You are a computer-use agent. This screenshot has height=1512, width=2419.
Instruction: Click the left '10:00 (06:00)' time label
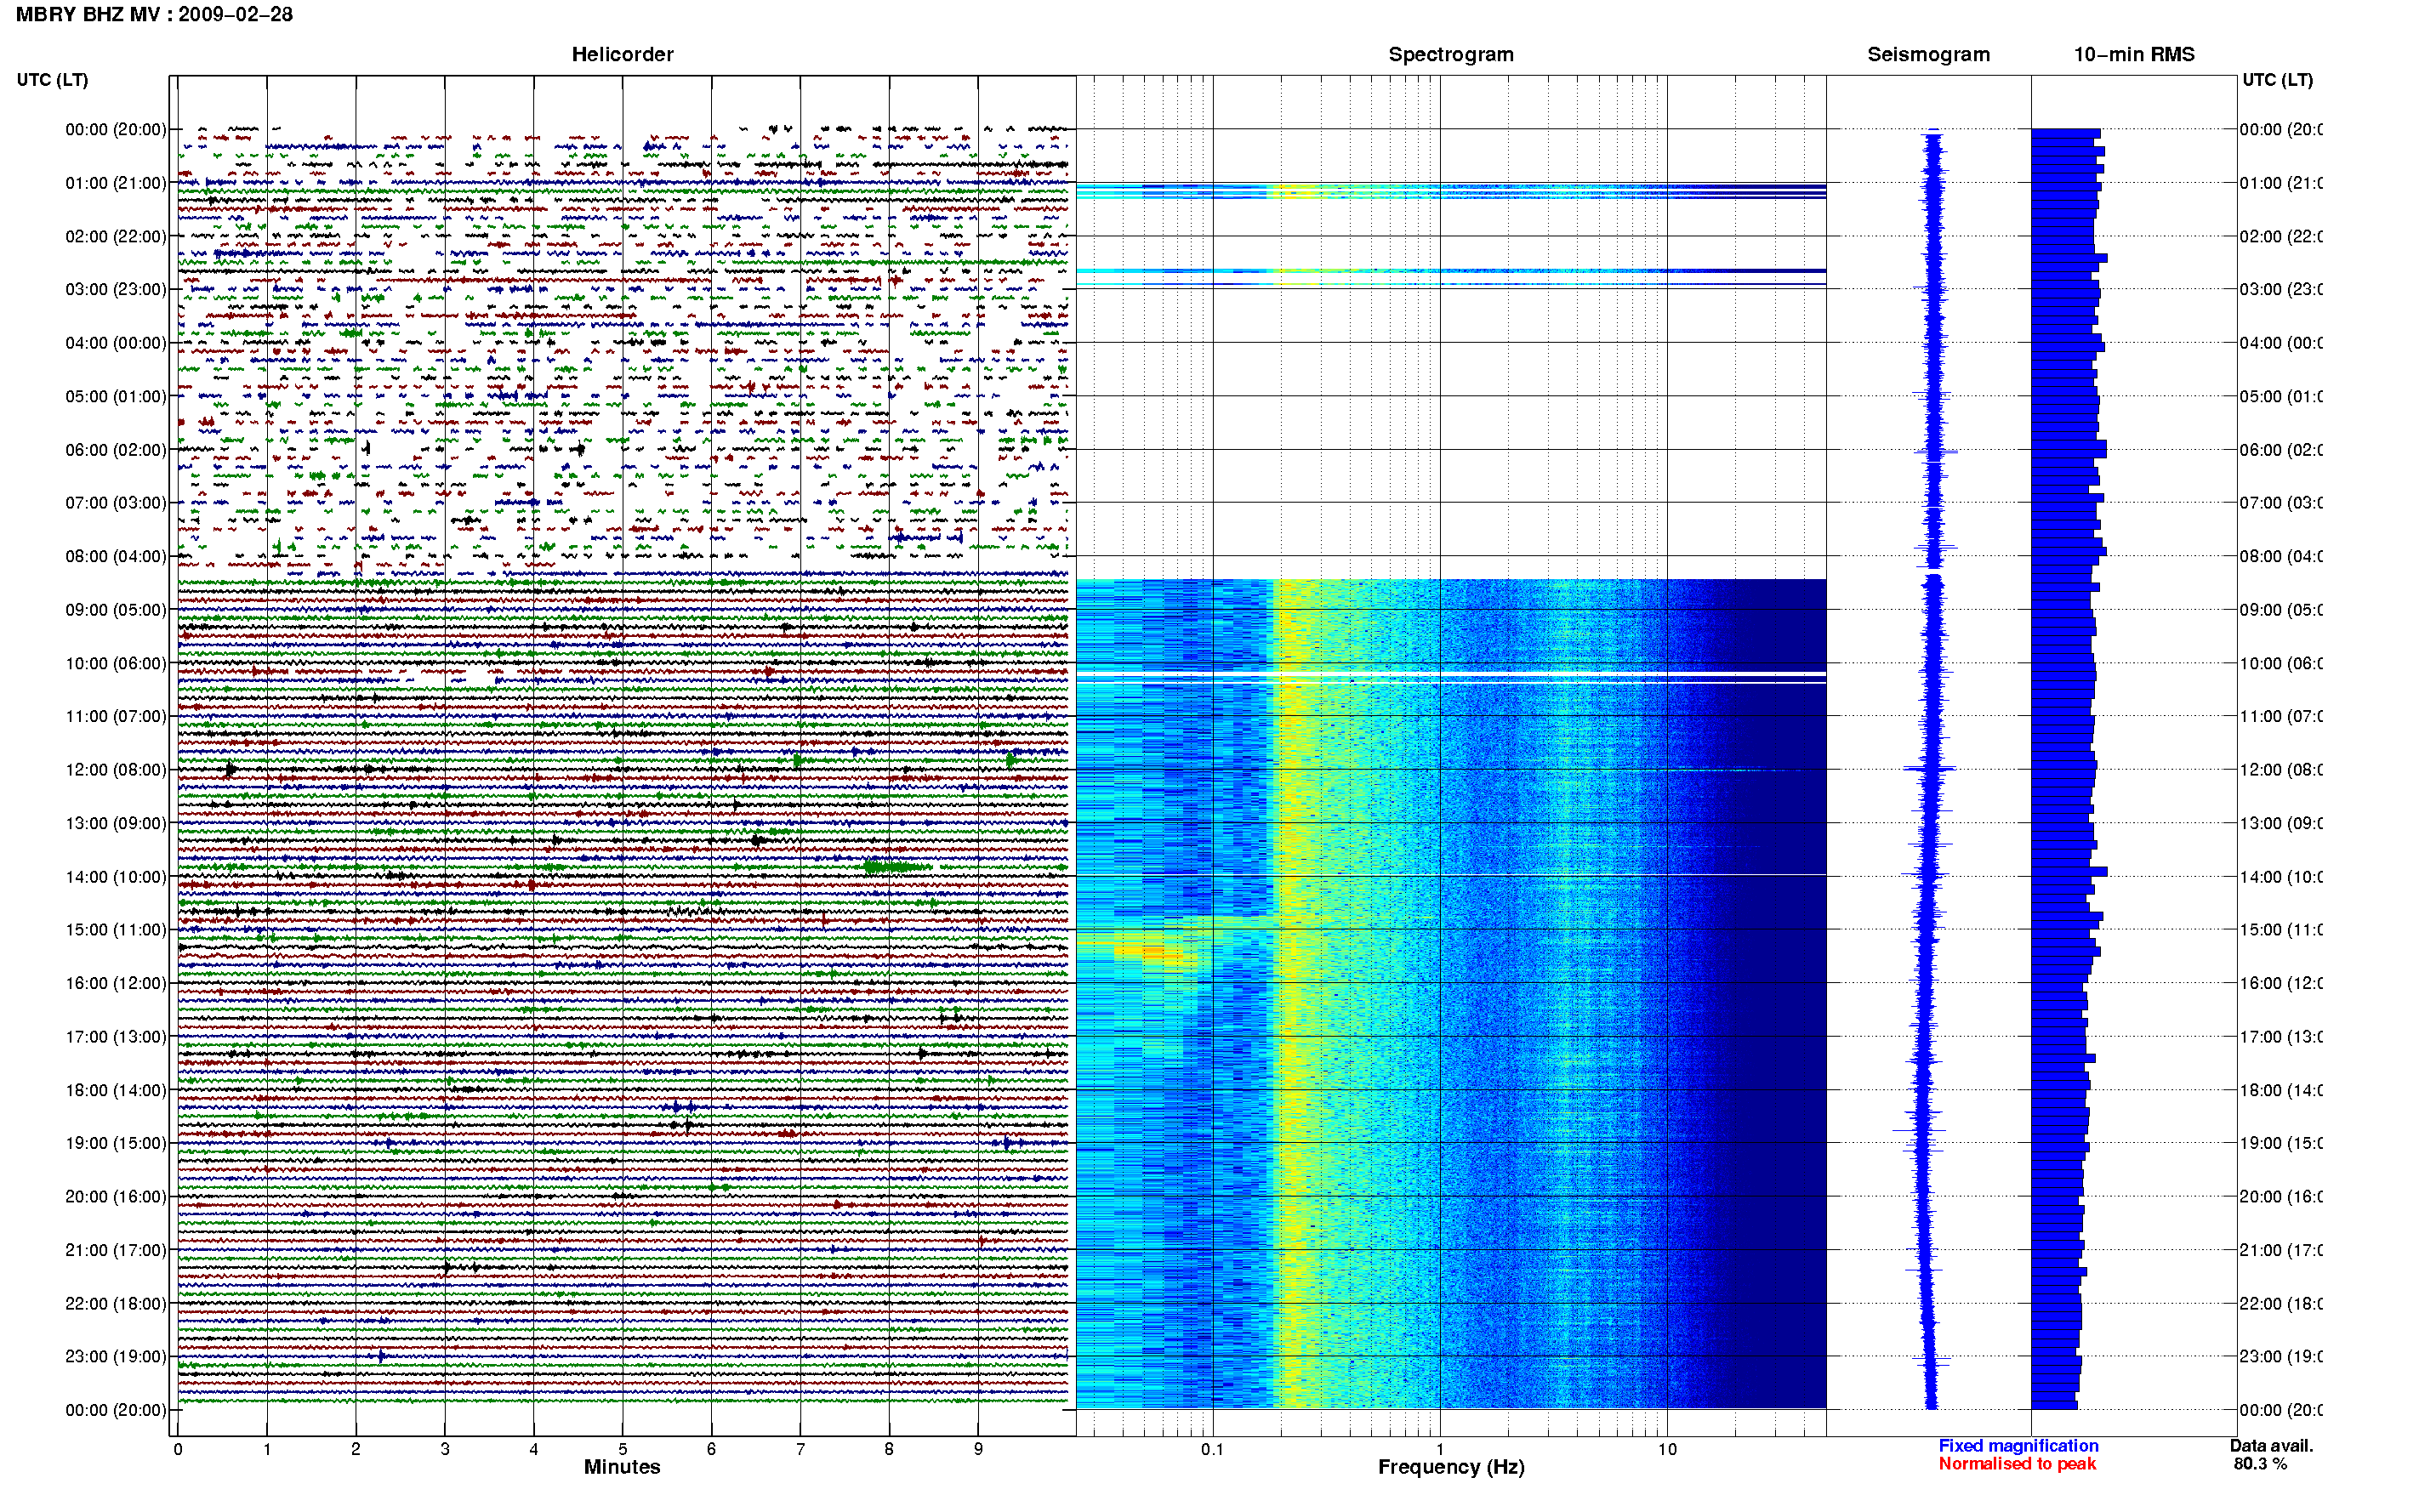tap(115, 663)
